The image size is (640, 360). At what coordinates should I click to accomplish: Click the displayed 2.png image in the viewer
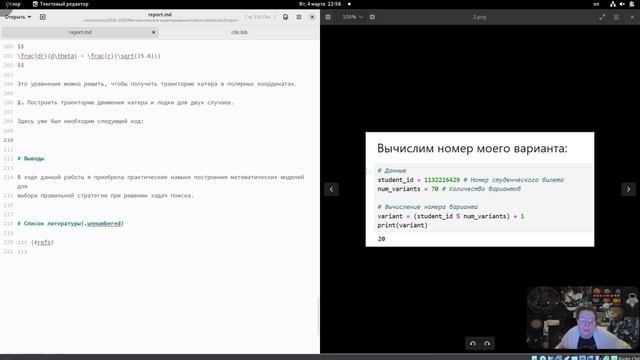480,189
